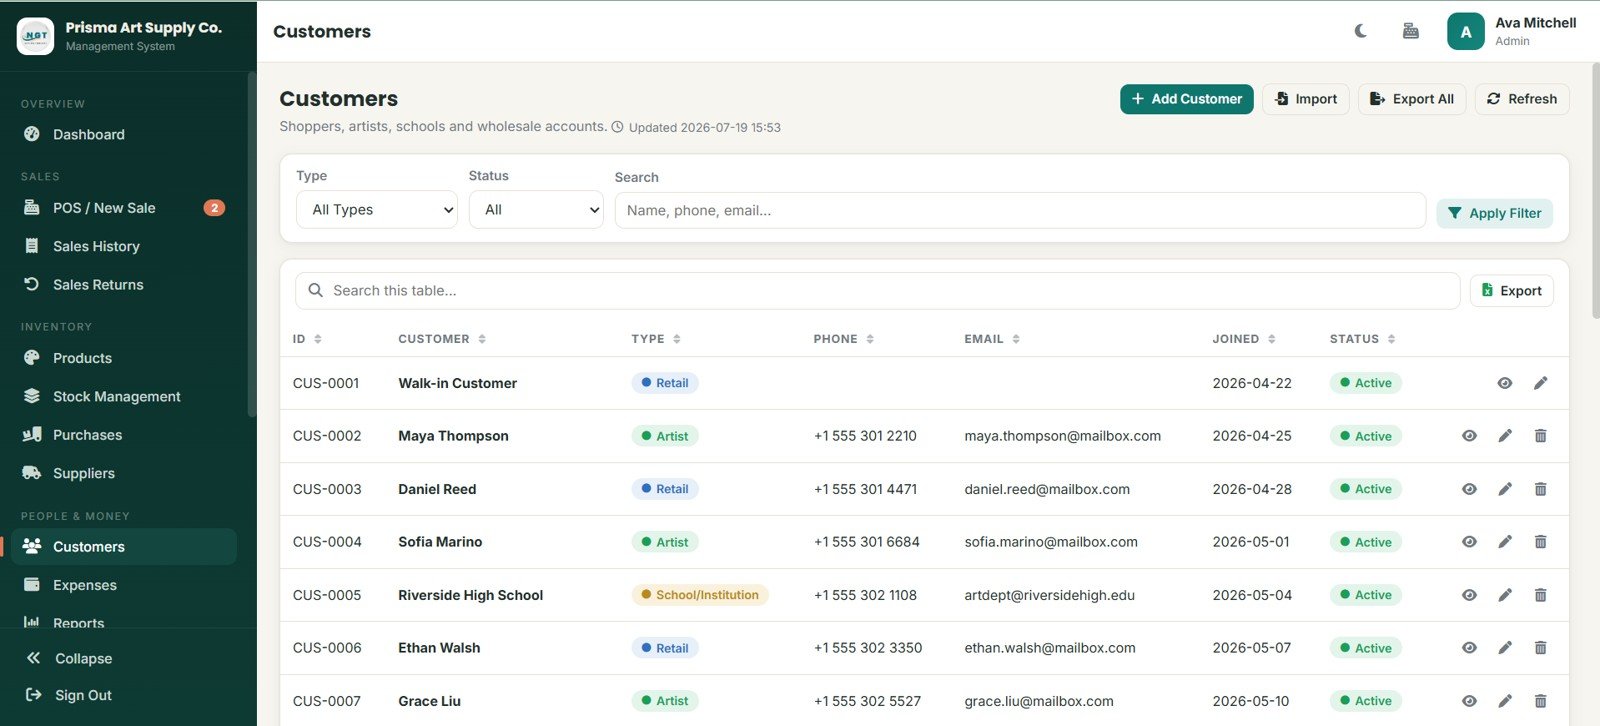Click Prisma Art Supply Co. logo
Viewport: 1600px width, 726px height.
click(35, 36)
